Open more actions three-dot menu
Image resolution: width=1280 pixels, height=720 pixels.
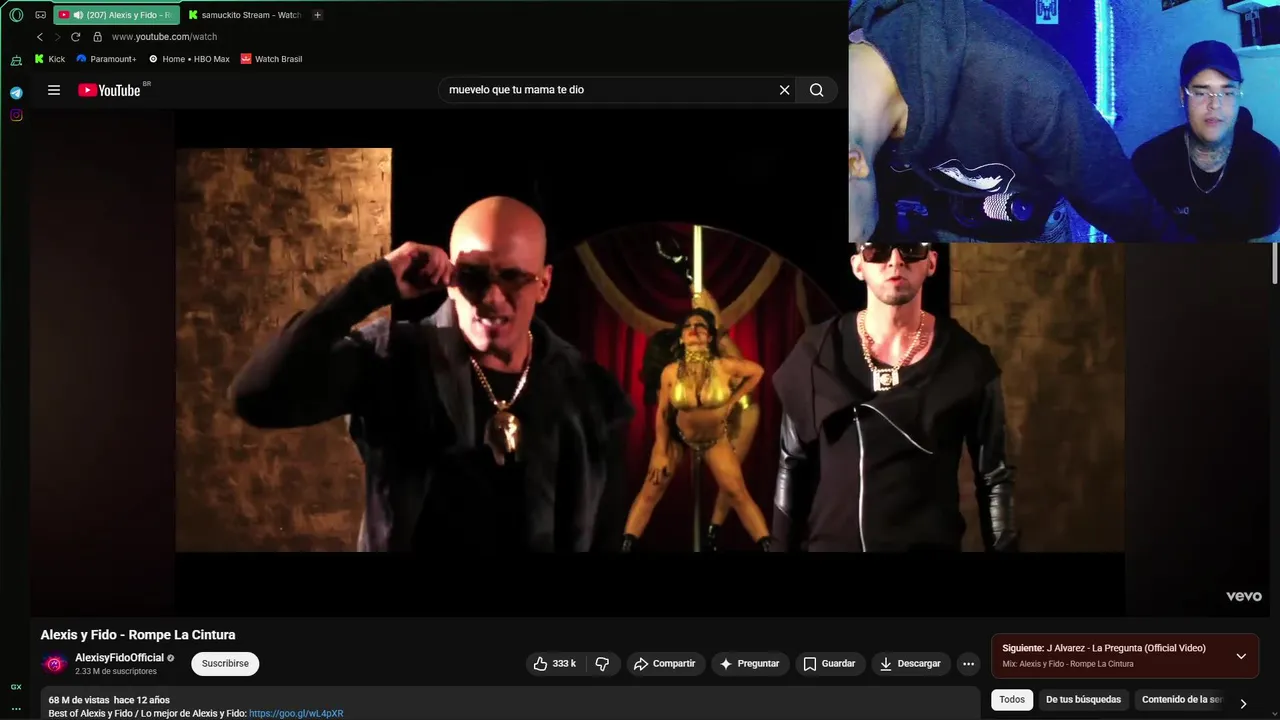click(968, 664)
